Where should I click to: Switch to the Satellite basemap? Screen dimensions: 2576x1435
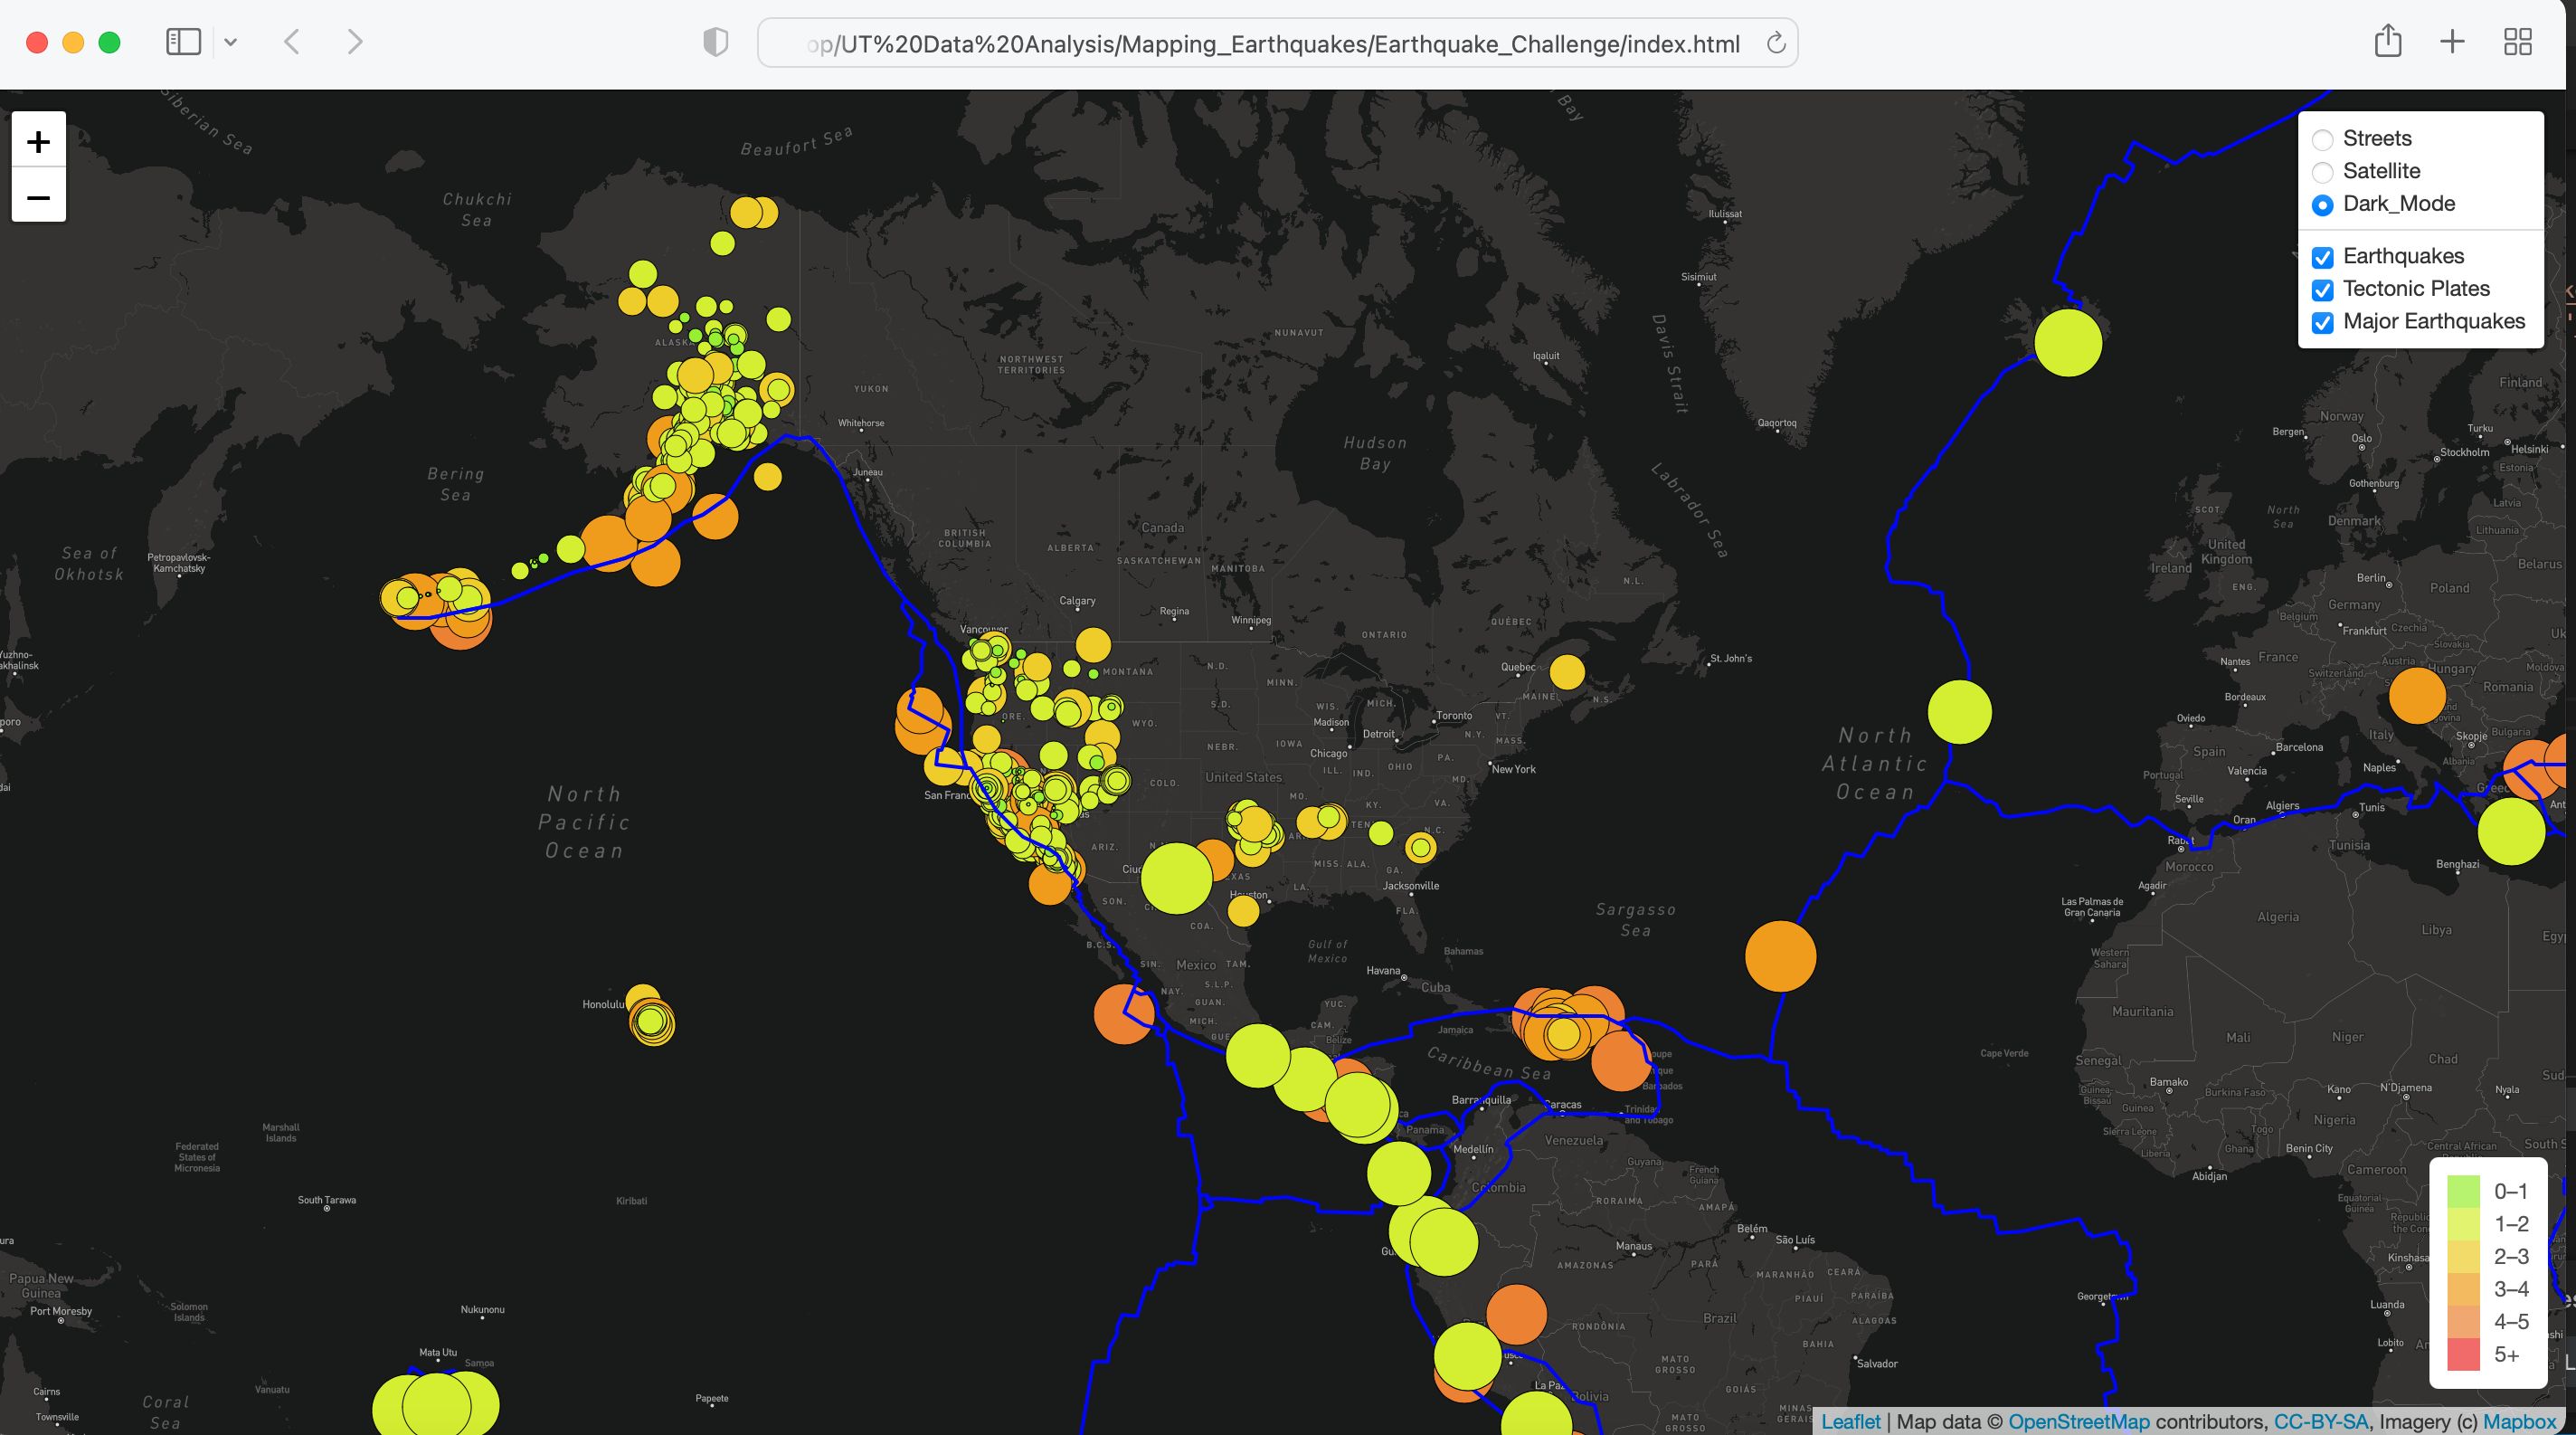(2322, 172)
